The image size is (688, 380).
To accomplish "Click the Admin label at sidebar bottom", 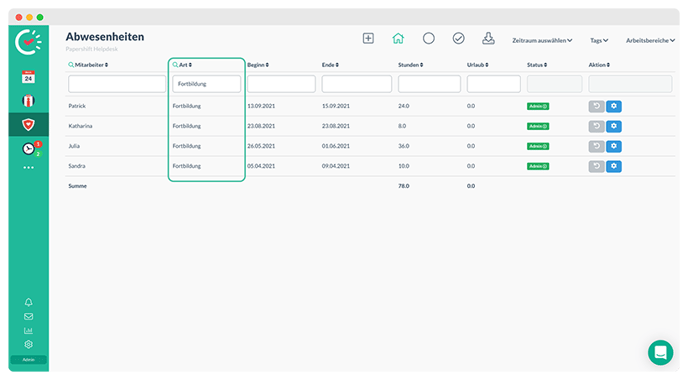I will point(29,359).
